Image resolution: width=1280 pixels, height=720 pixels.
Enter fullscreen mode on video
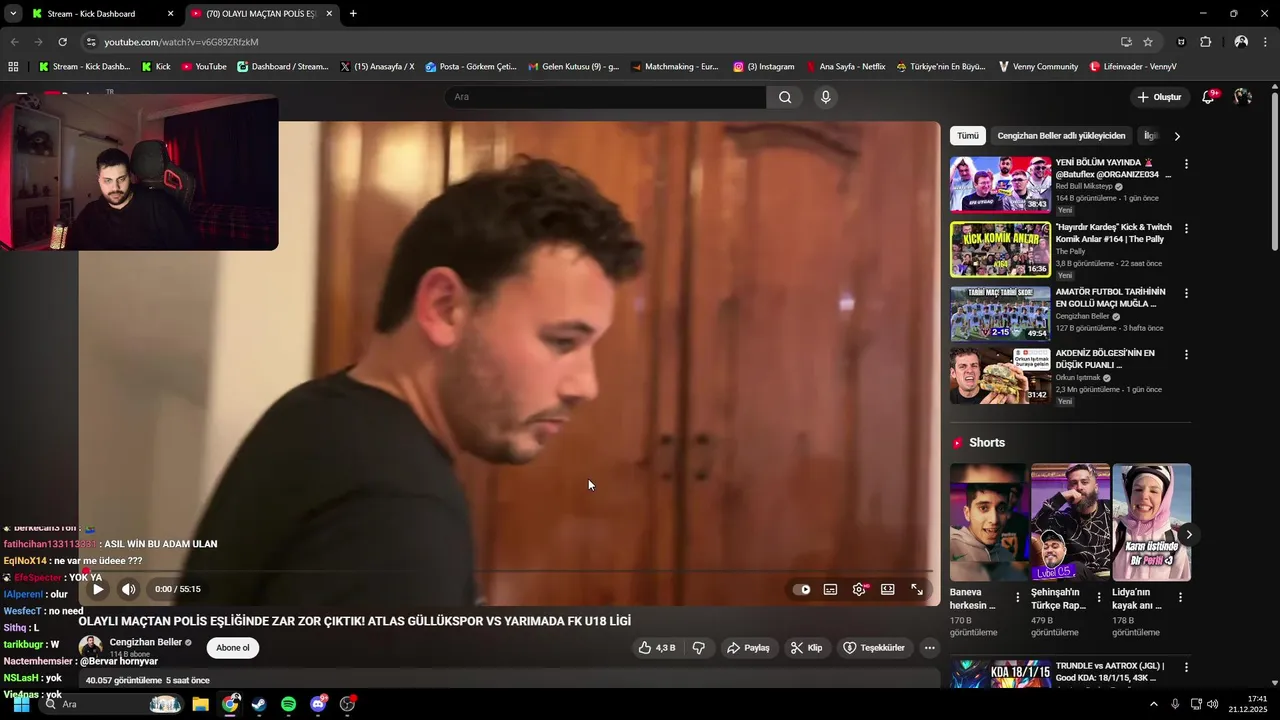pos(916,589)
